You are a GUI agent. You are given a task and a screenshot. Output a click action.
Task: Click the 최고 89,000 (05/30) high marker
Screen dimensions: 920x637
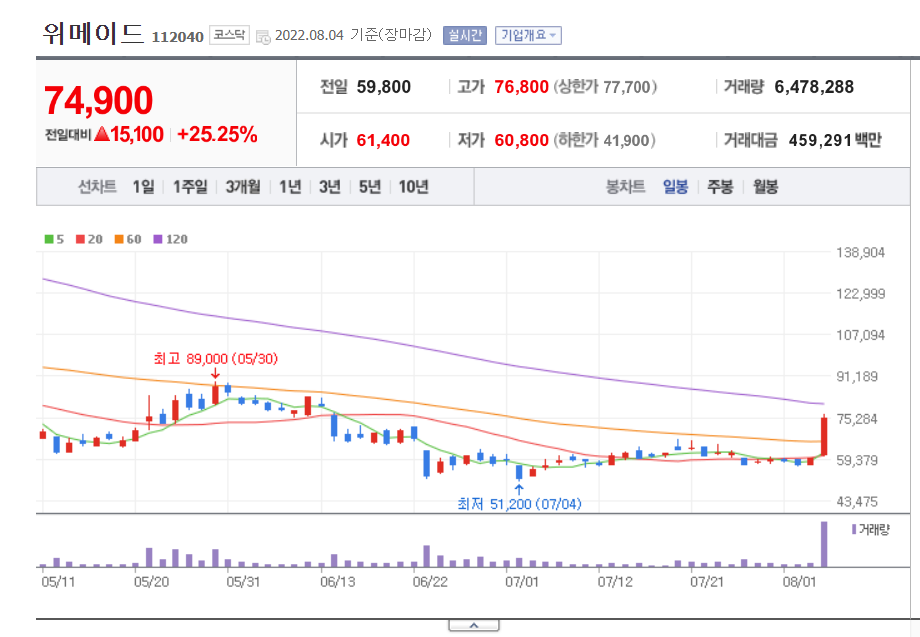215,358
